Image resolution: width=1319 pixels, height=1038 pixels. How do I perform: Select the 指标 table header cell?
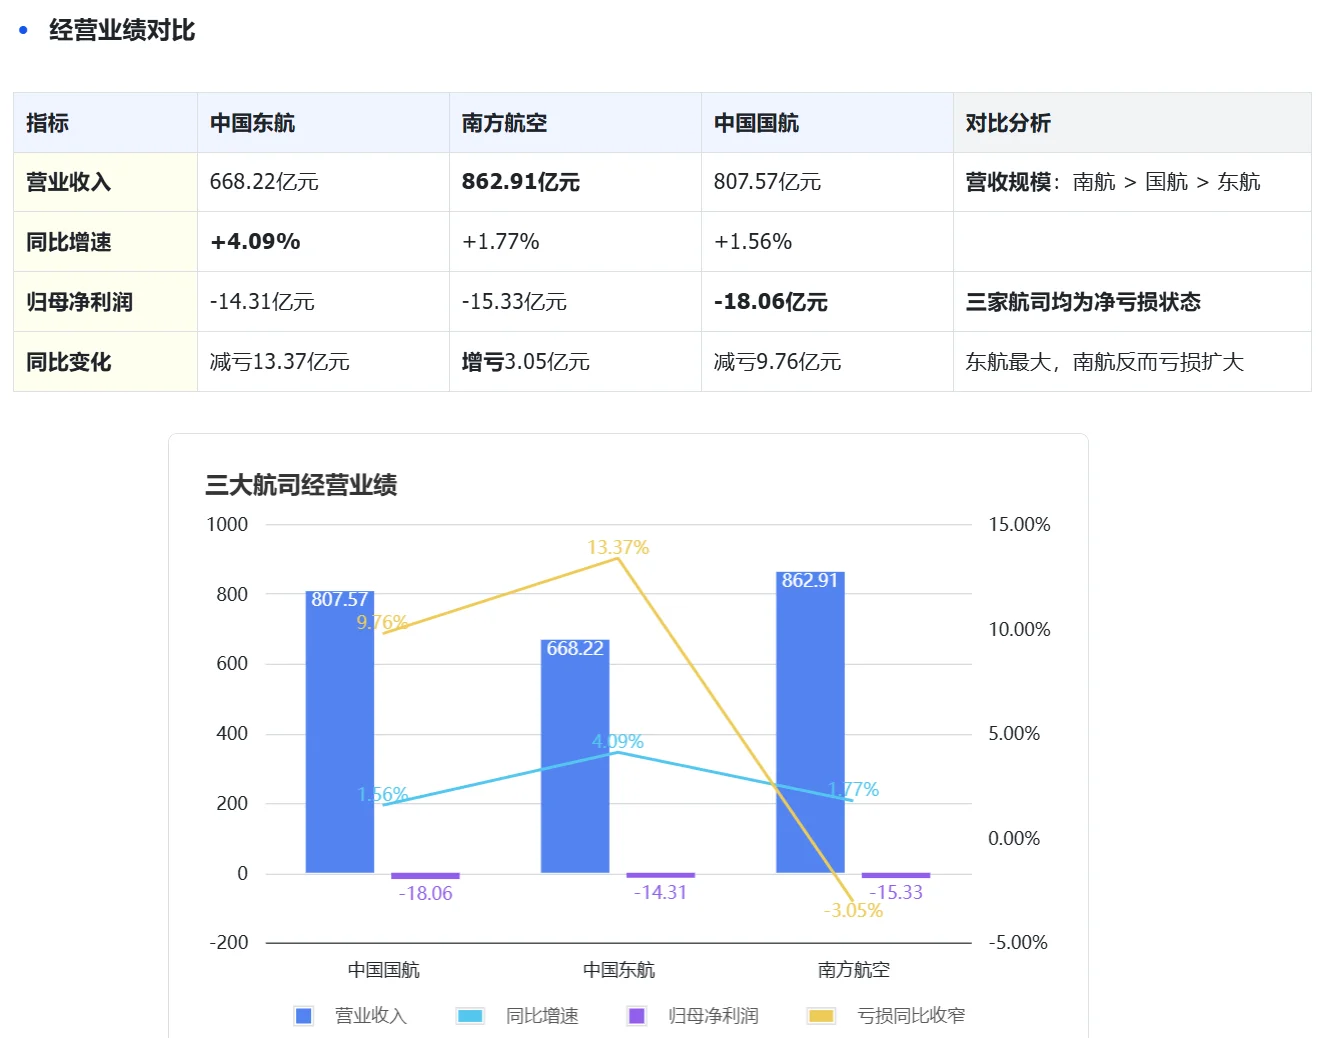[x=105, y=123]
